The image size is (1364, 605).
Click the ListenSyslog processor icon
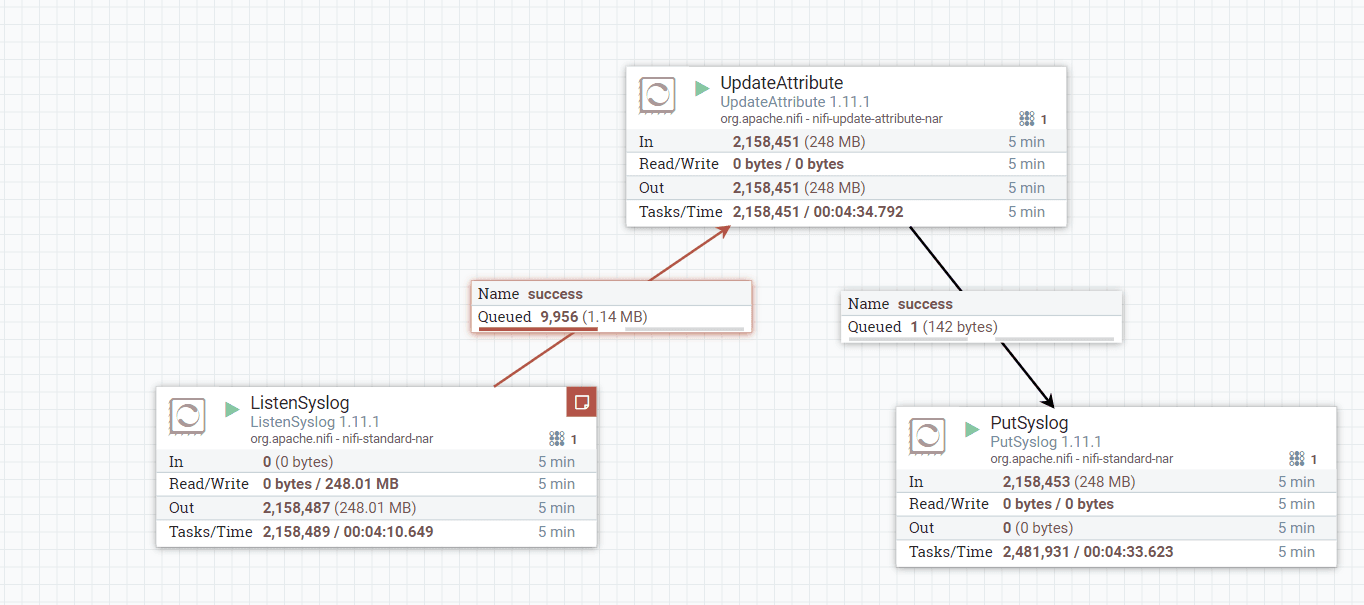click(x=187, y=416)
